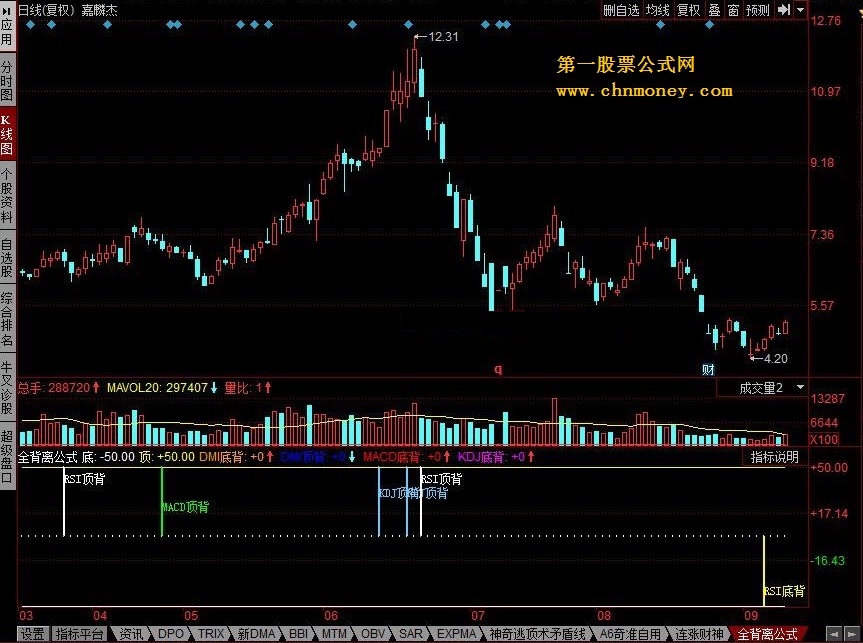The width and height of the screenshot is (863, 643).
Task: Click the jump-to-end arrow icon
Action: [784, 10]
